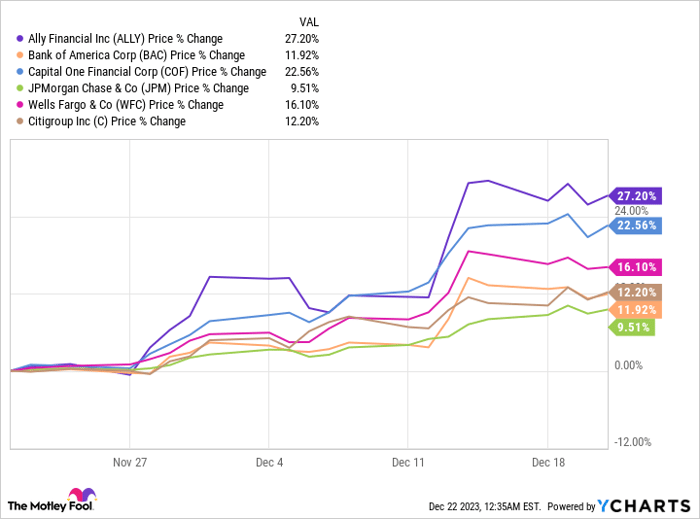
Task: Click the Nov 27 date on the x-axis
Action: tap(129, 463)
